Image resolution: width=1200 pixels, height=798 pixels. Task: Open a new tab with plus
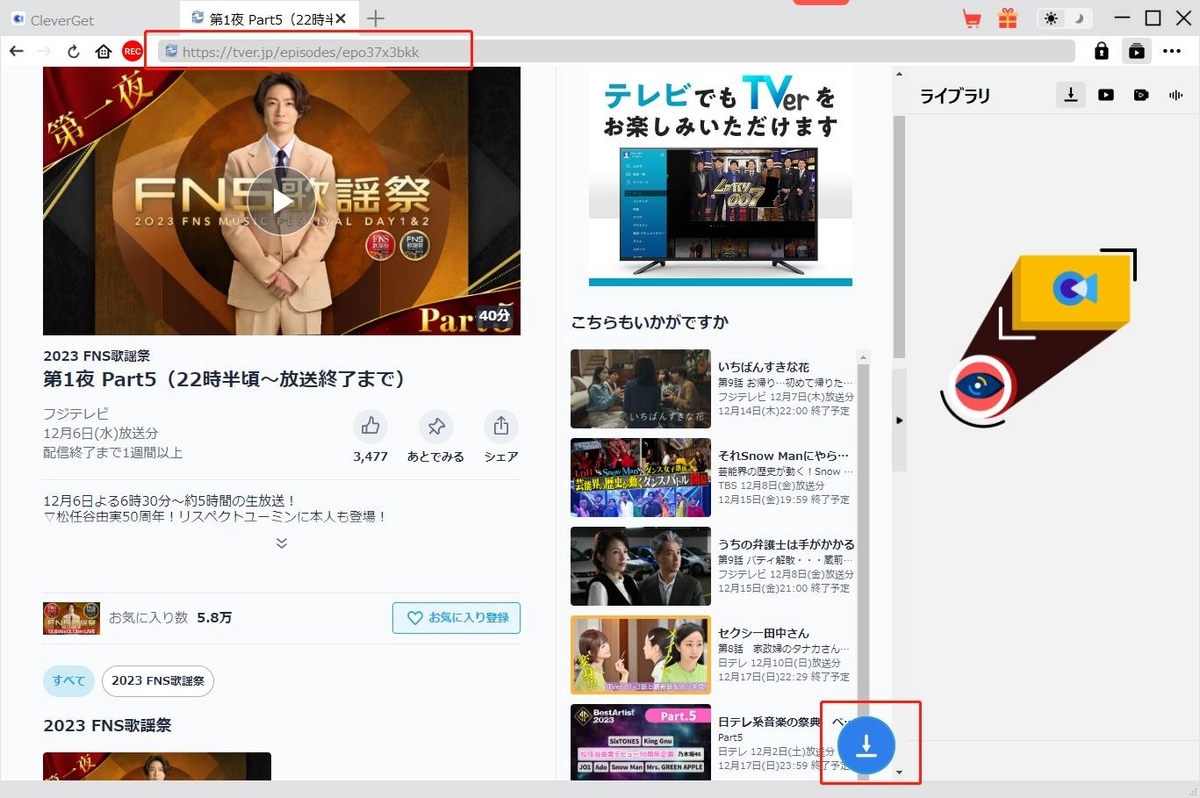pyautogui.click(x=375, y=18)
